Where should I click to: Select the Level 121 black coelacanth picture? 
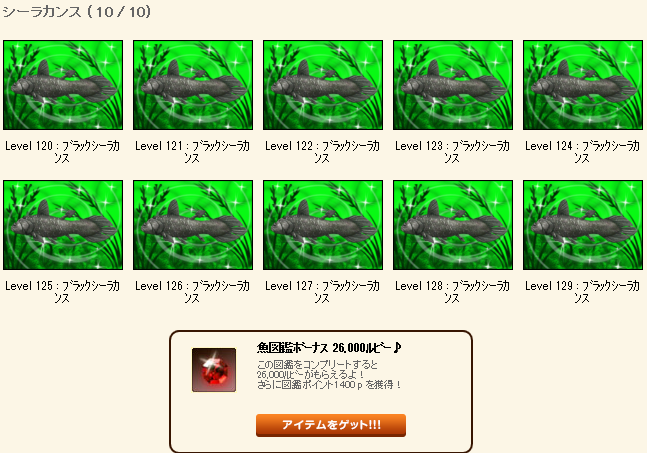193,85
